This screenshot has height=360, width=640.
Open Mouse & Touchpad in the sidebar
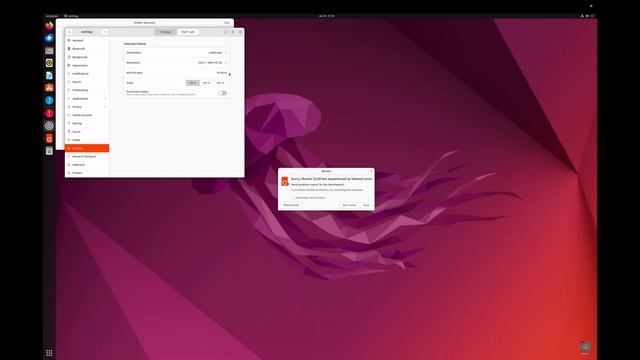87,156
